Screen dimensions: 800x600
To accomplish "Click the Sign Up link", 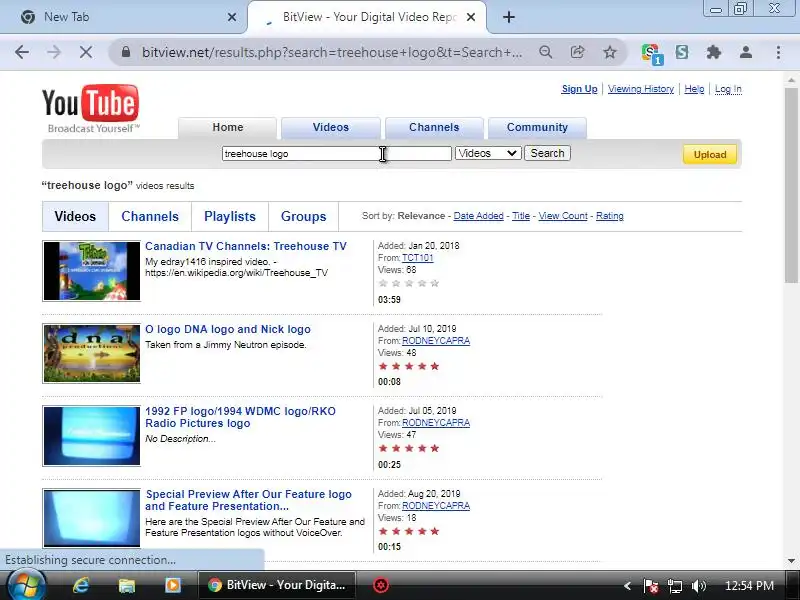I will (579, 89).
